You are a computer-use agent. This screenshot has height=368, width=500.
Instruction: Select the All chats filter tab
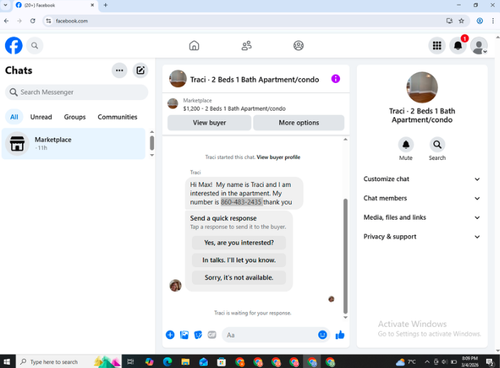coord(14,117)
